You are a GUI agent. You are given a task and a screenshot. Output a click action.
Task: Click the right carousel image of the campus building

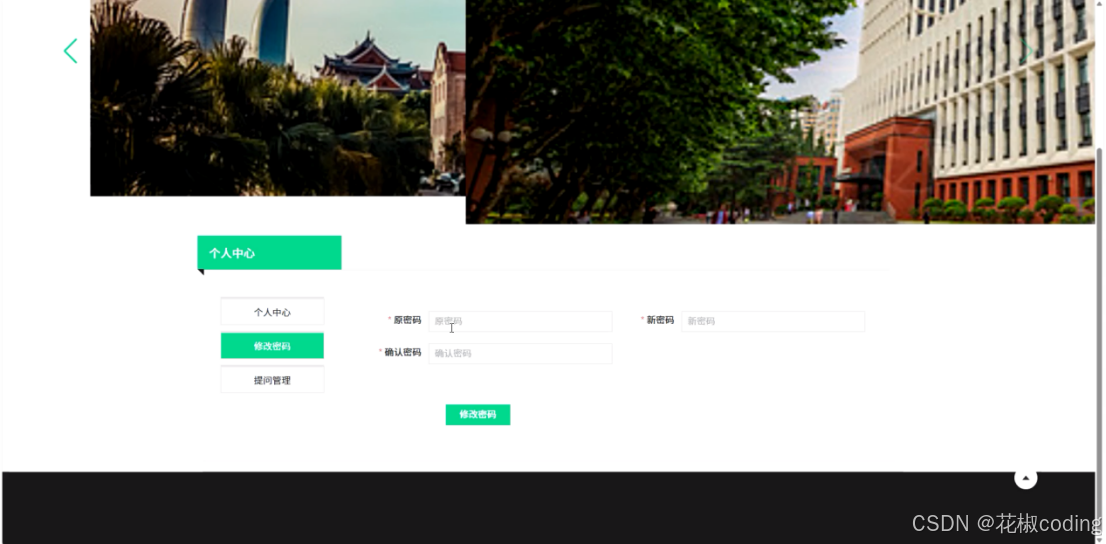point(780,111)
